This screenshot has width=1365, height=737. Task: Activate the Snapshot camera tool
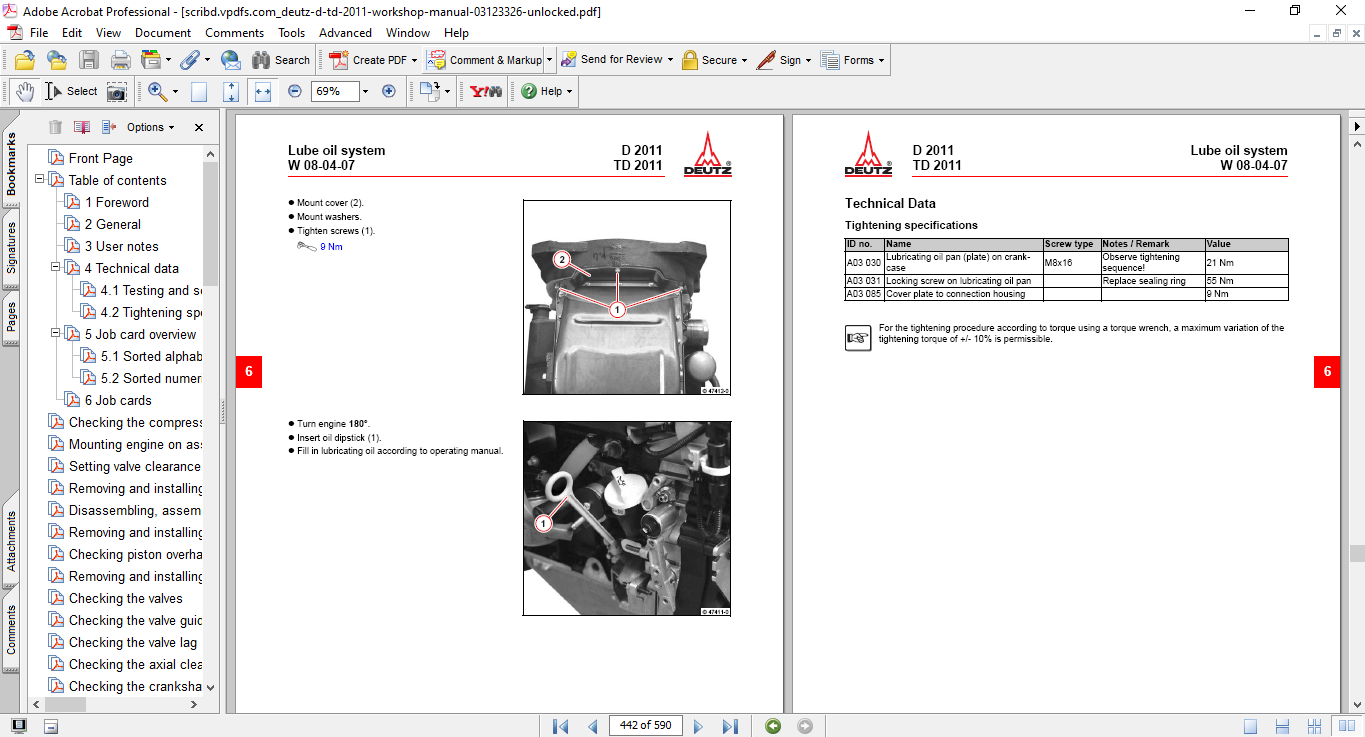[x=117, y=91]
